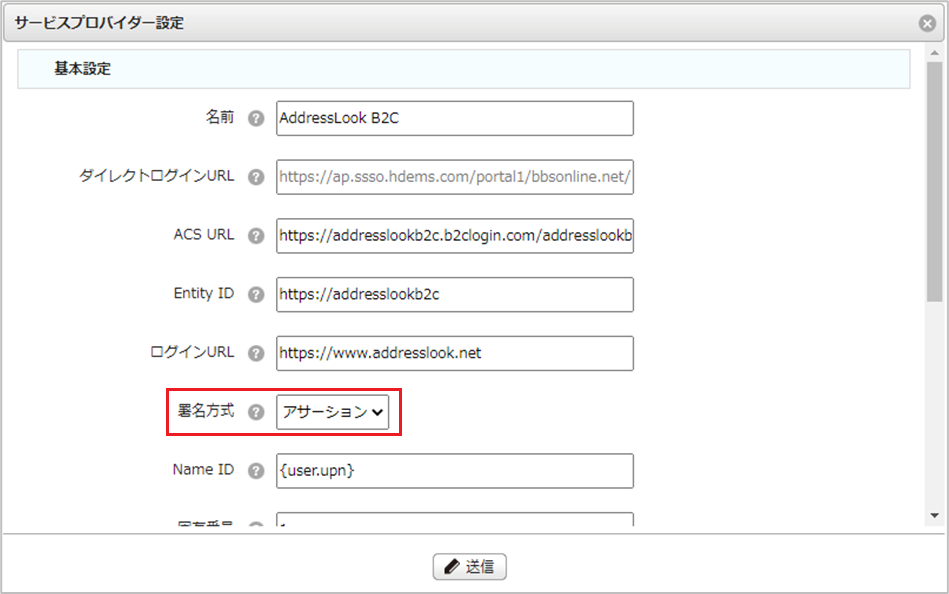949x594 pixels.
Task: Open the 署名方式 アサーション dropdown
Action: tap(332, 412)
